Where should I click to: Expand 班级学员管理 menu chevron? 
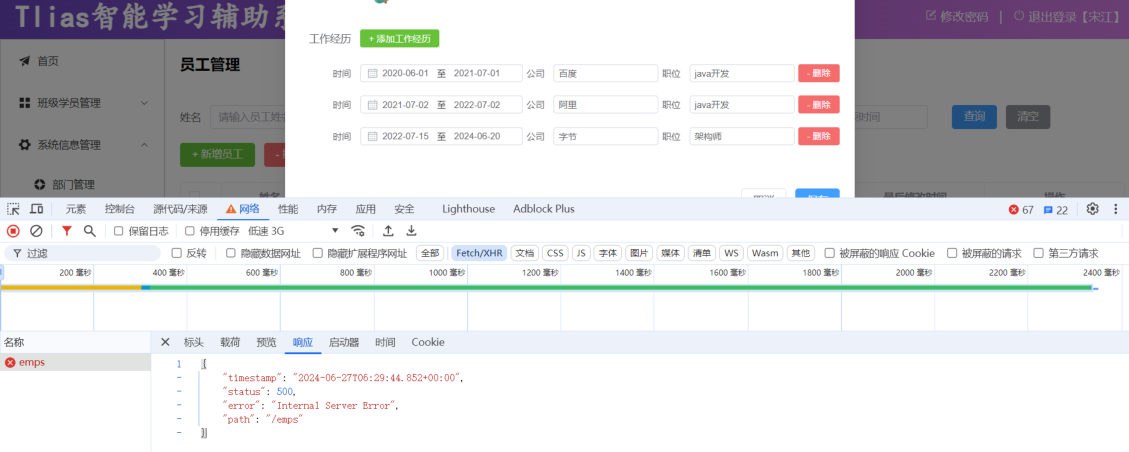click(144, 103)
